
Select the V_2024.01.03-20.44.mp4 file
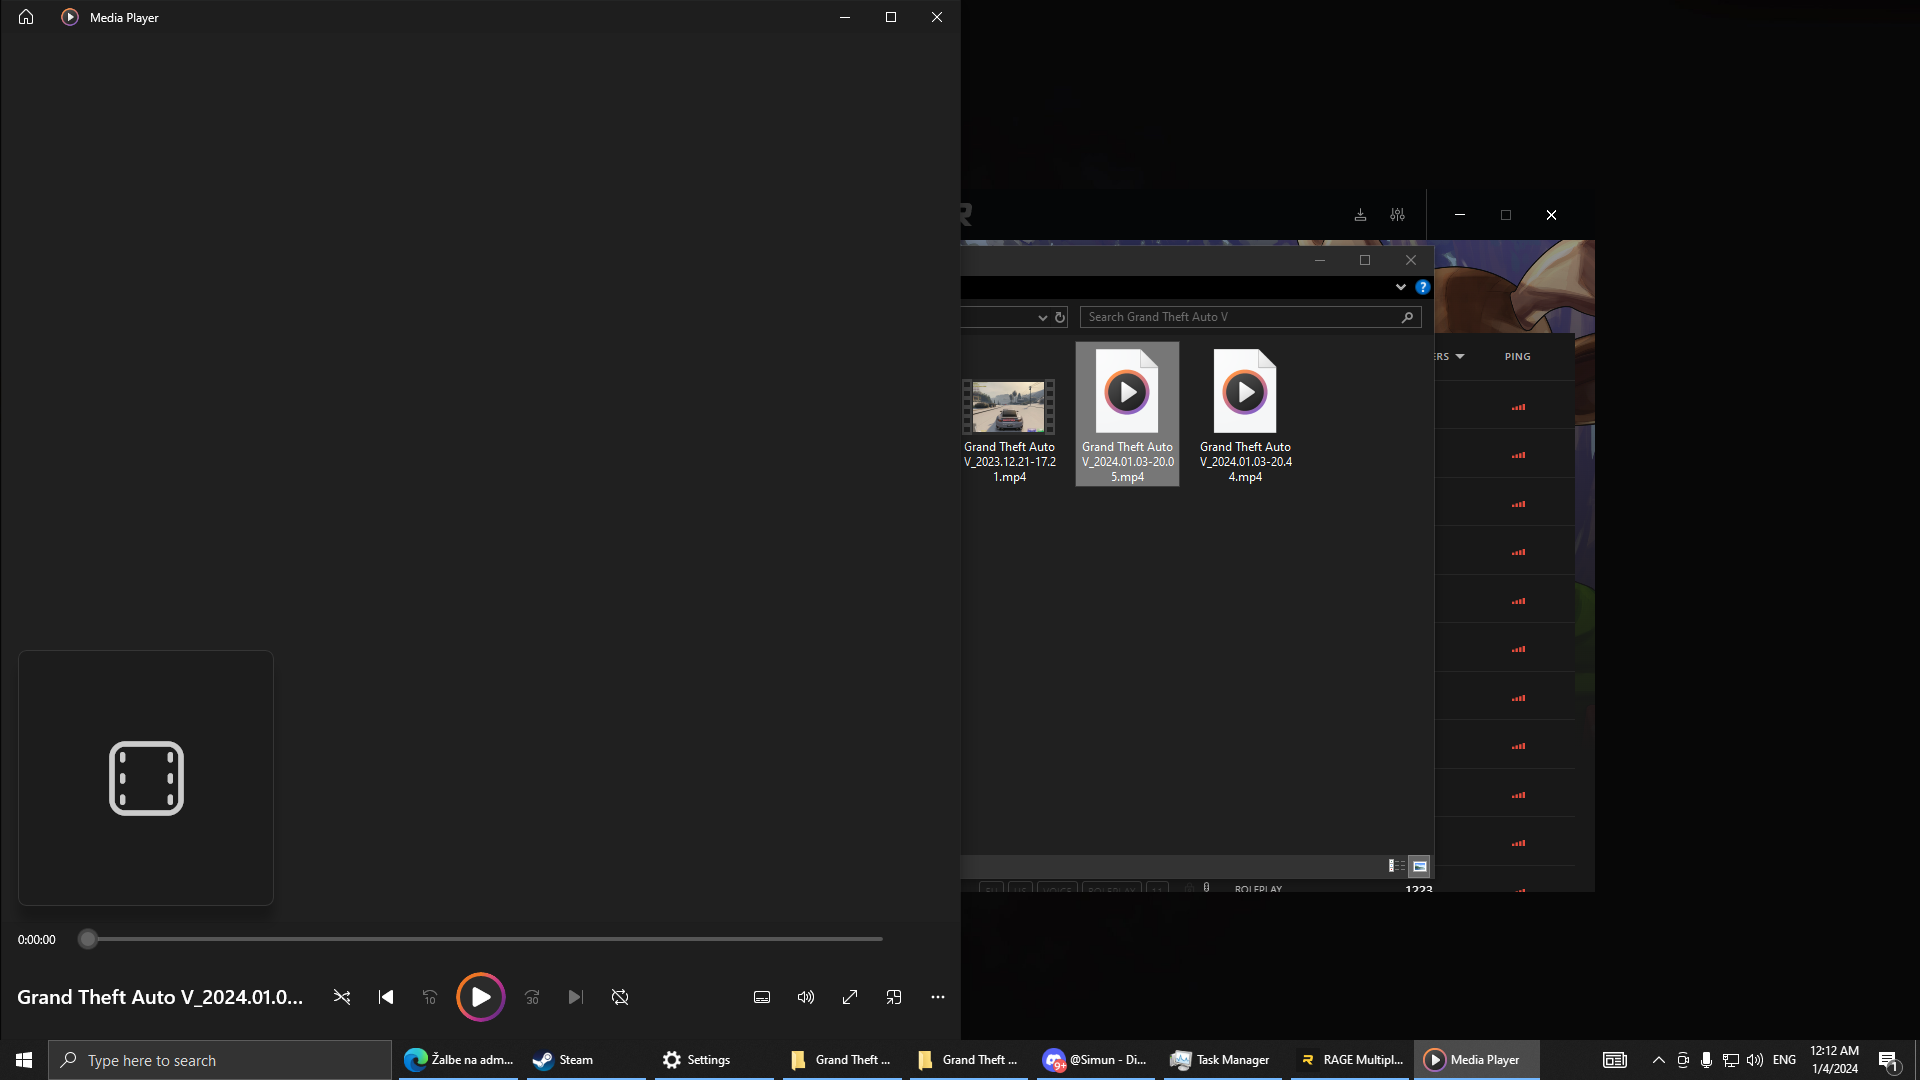(1245, 414)
